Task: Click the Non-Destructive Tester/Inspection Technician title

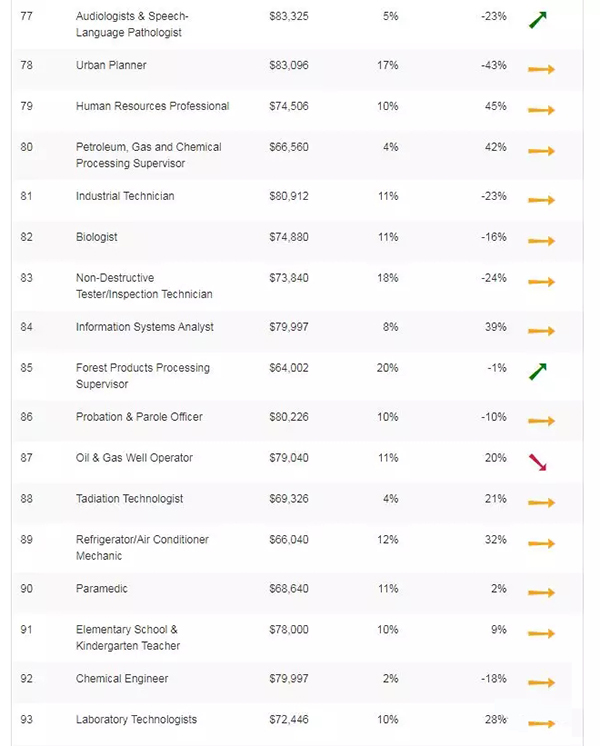Action: coord(144,286)
